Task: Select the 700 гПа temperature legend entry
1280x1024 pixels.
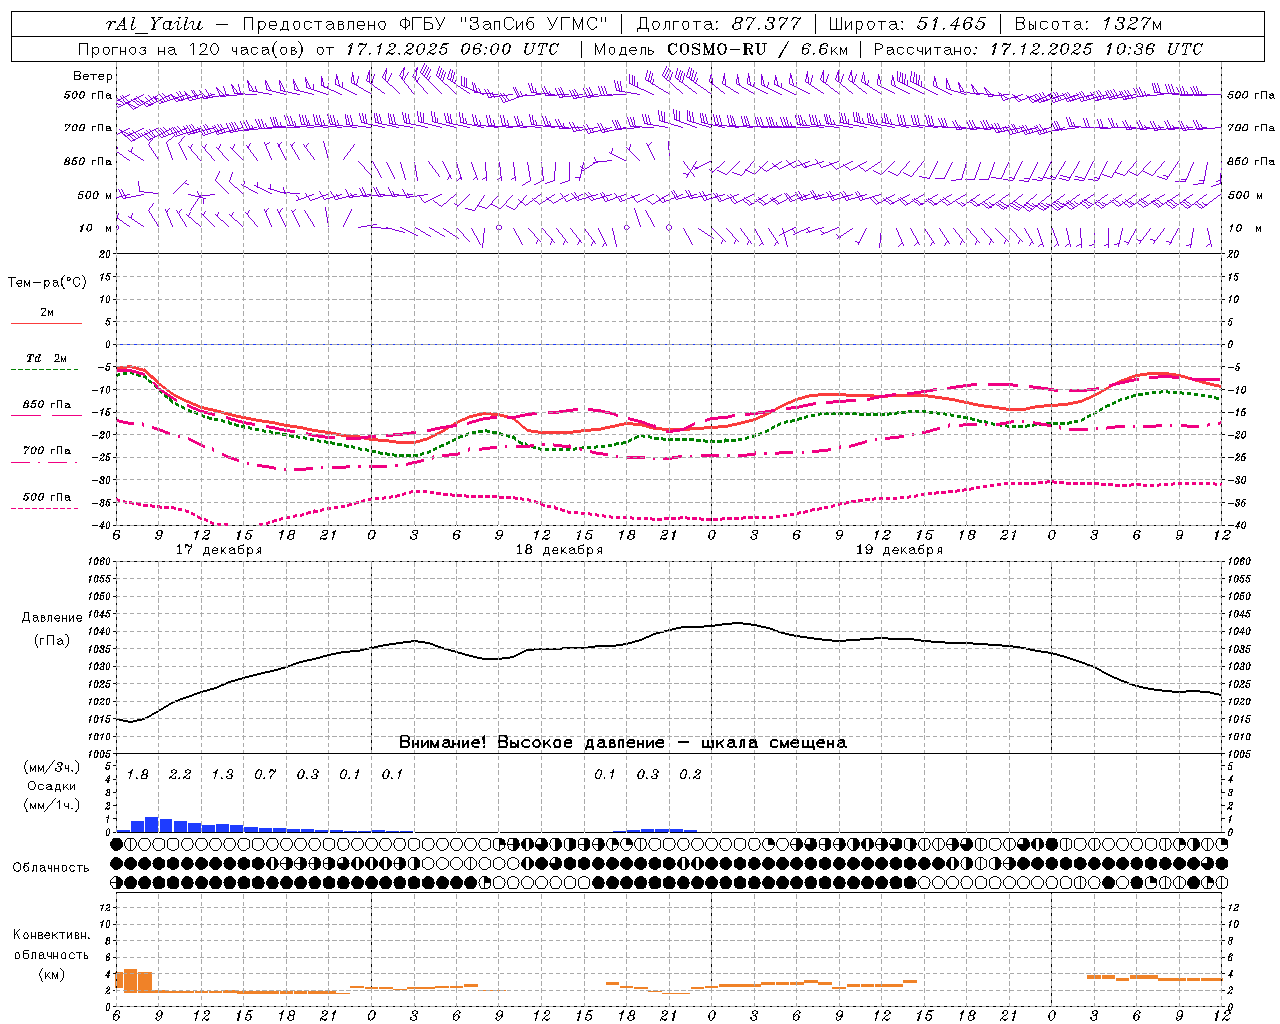Action: (x=46, y=451)
